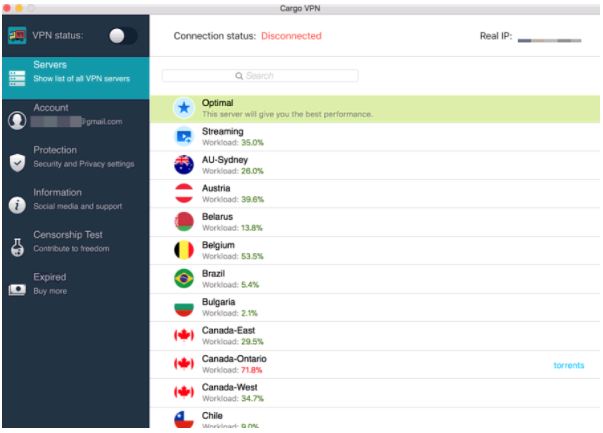603x433 pixels.
Task: Click the Canada-Ontario flag icon
Action: (x=184, y=364)
